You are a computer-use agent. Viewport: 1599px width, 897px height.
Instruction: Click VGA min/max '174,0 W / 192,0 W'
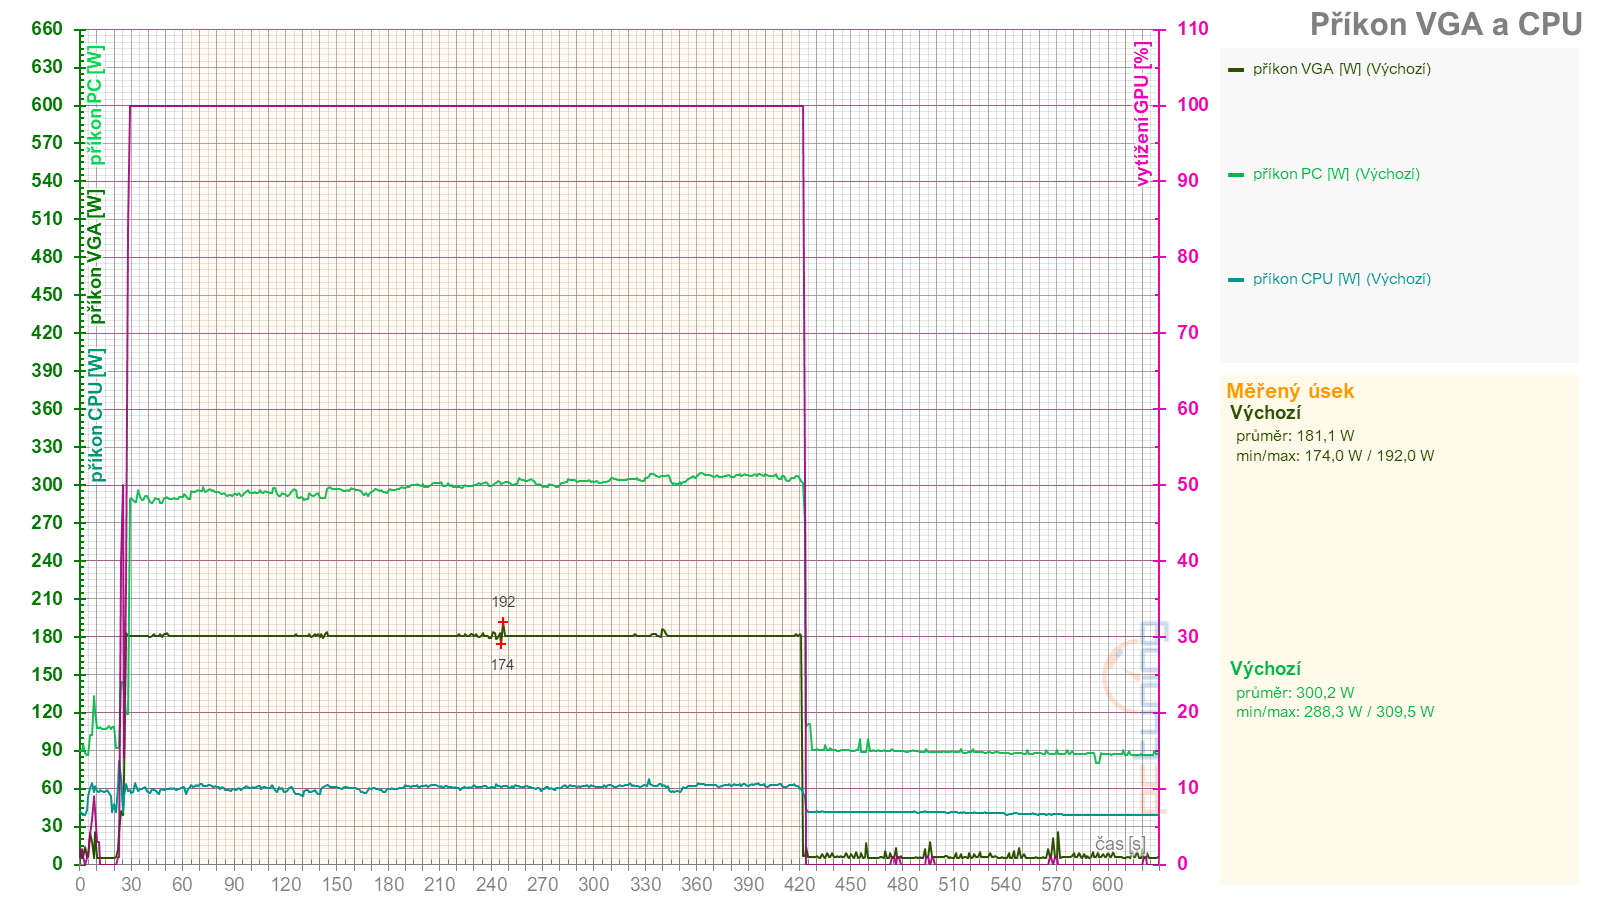1369,456
